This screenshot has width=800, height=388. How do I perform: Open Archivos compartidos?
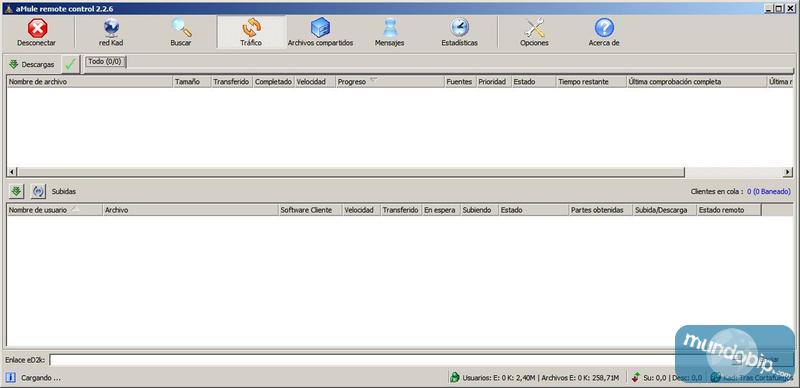320,33
